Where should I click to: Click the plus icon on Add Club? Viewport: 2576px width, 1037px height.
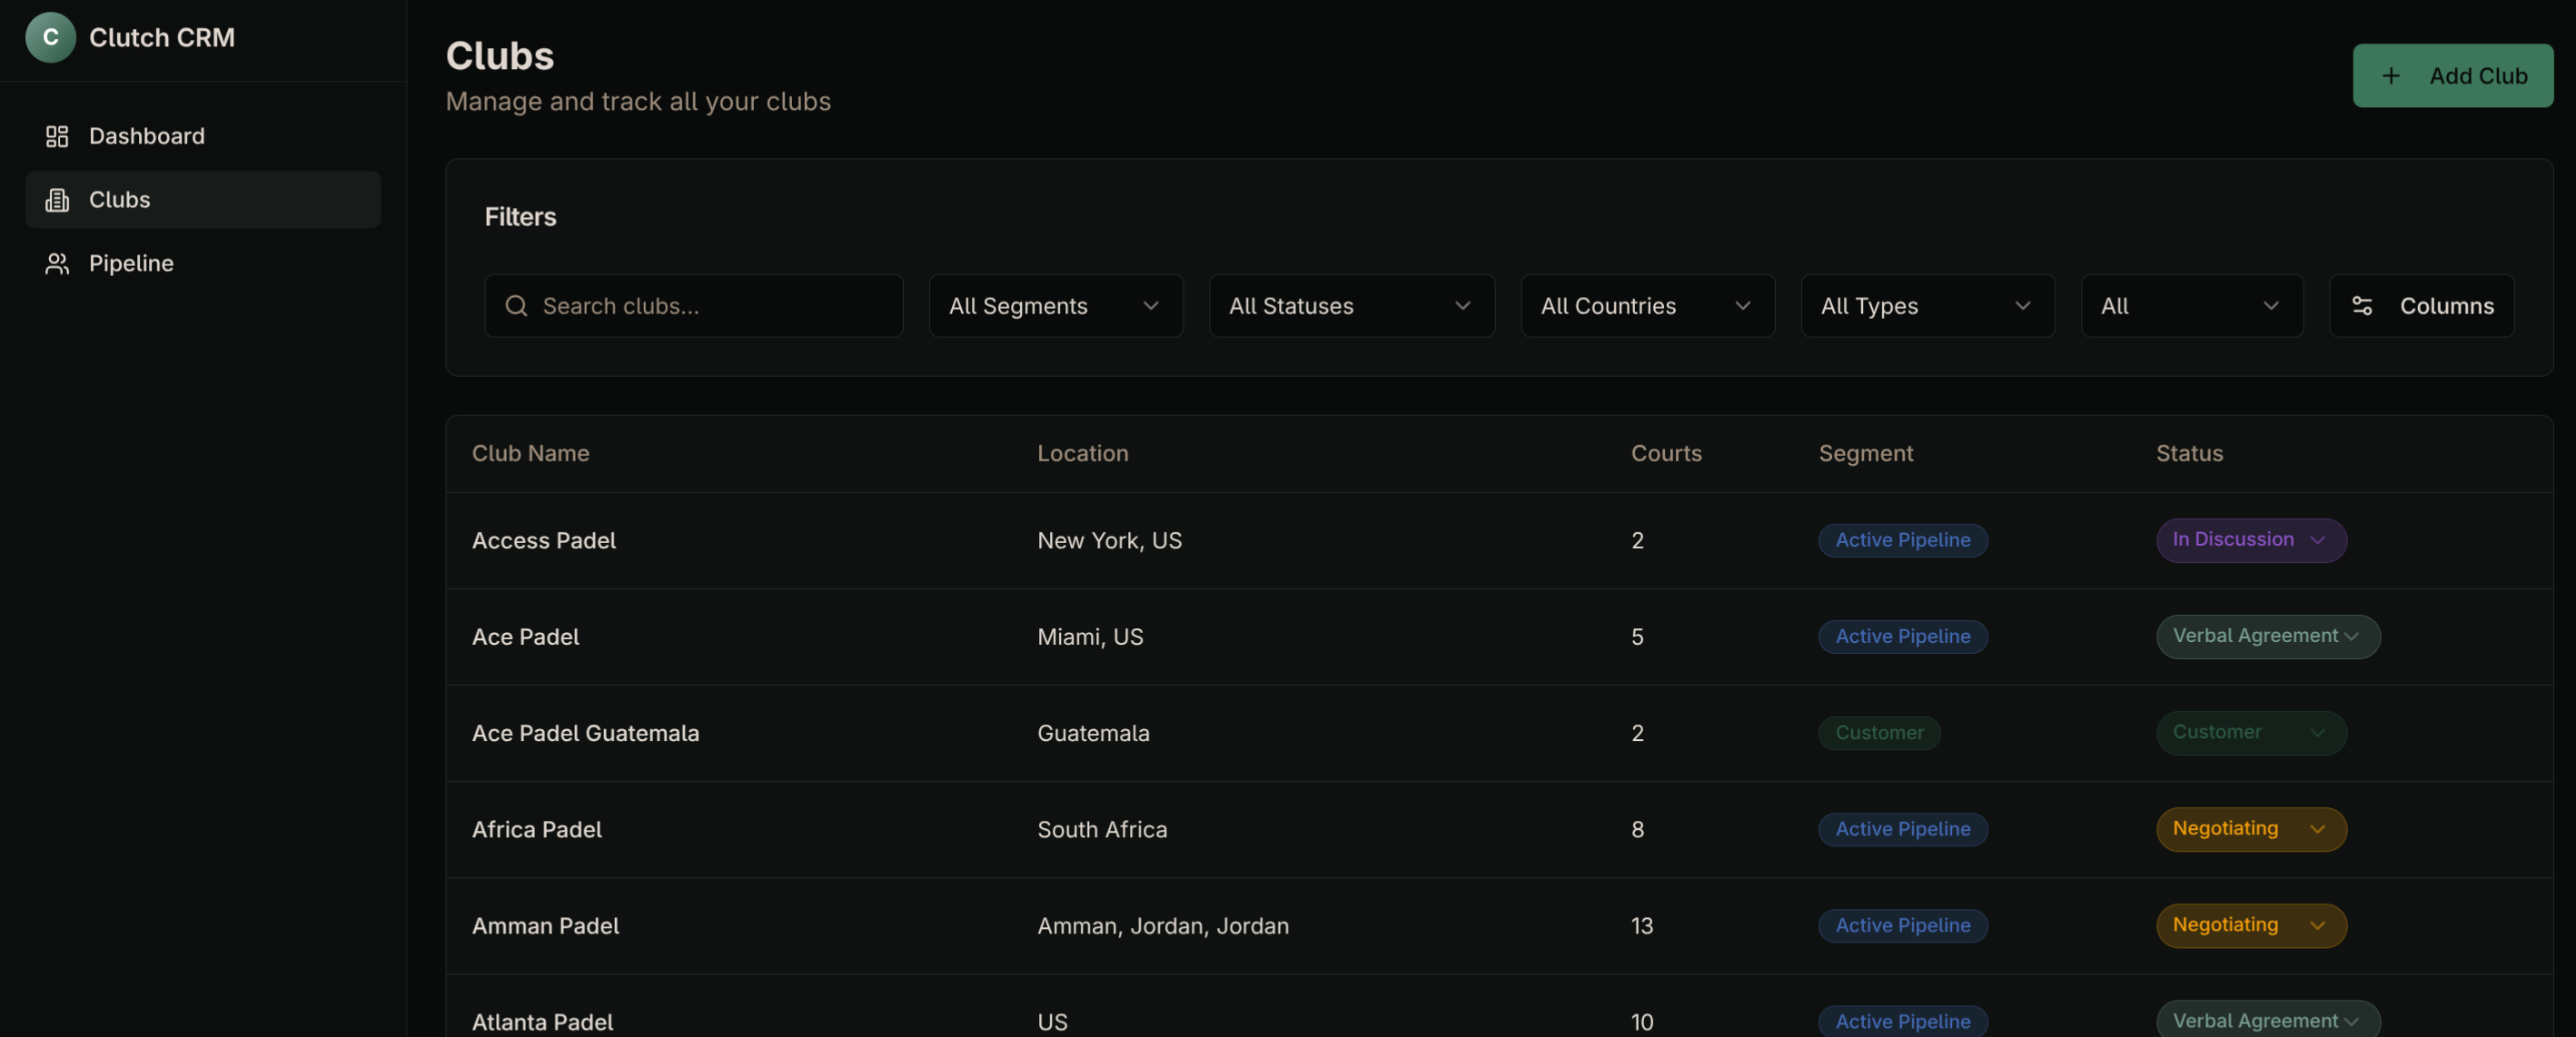pyautogui.click(x=2390, y=76)
